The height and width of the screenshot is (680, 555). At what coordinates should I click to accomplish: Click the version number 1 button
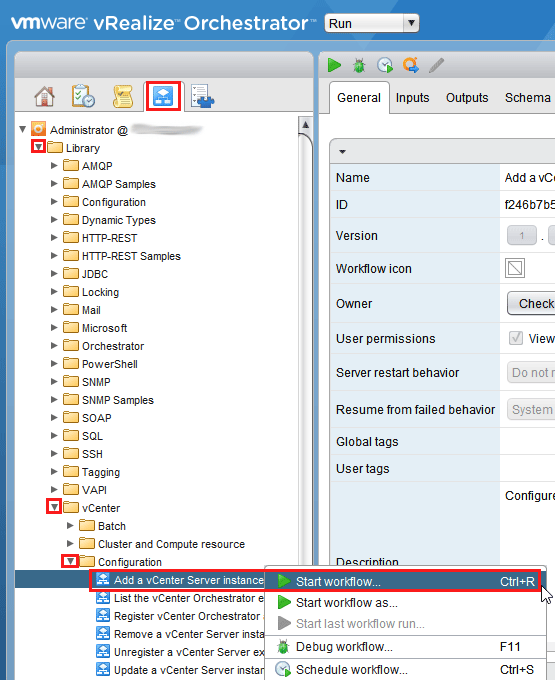522,235
